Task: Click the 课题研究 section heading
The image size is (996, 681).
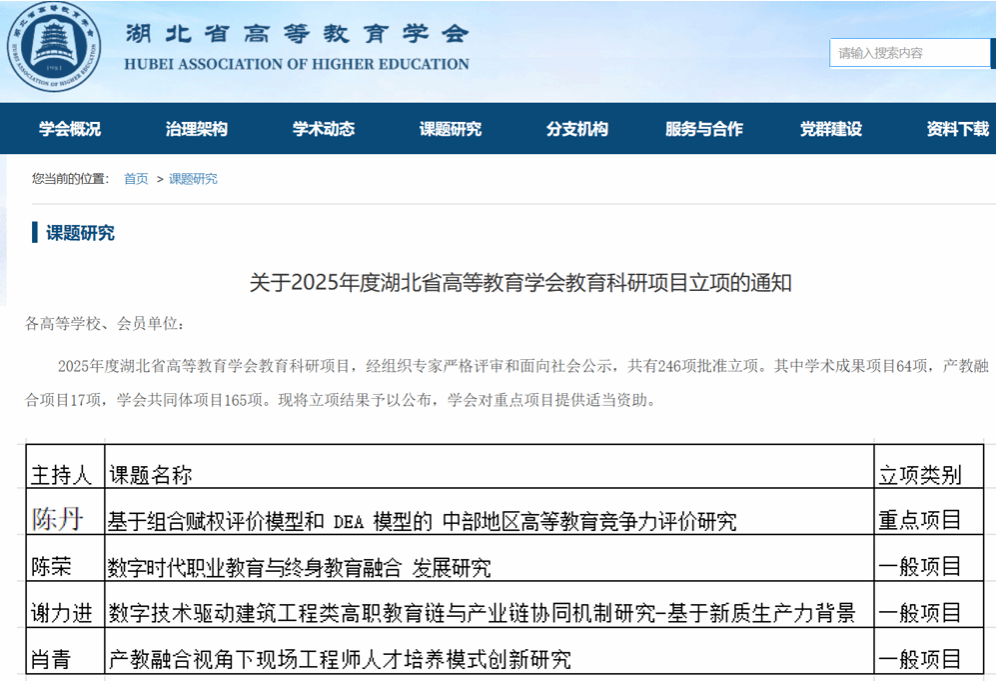Action: 80,233
